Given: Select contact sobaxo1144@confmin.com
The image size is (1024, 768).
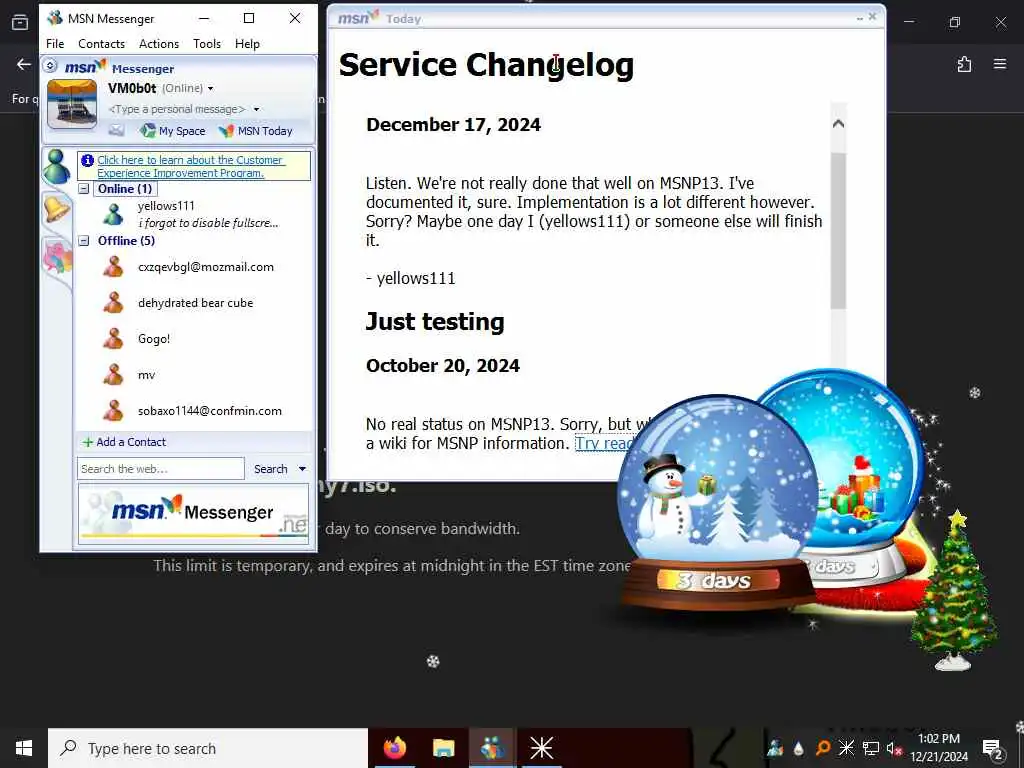Looking at the screenshot, I should pos(210,411).
